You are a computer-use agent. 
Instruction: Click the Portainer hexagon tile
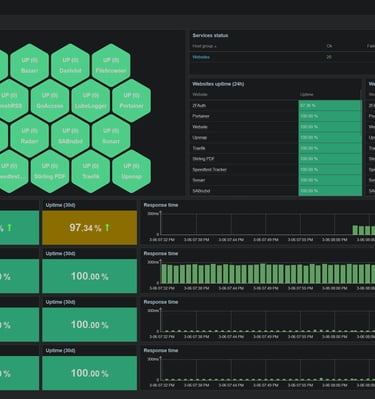pos(131,101)
